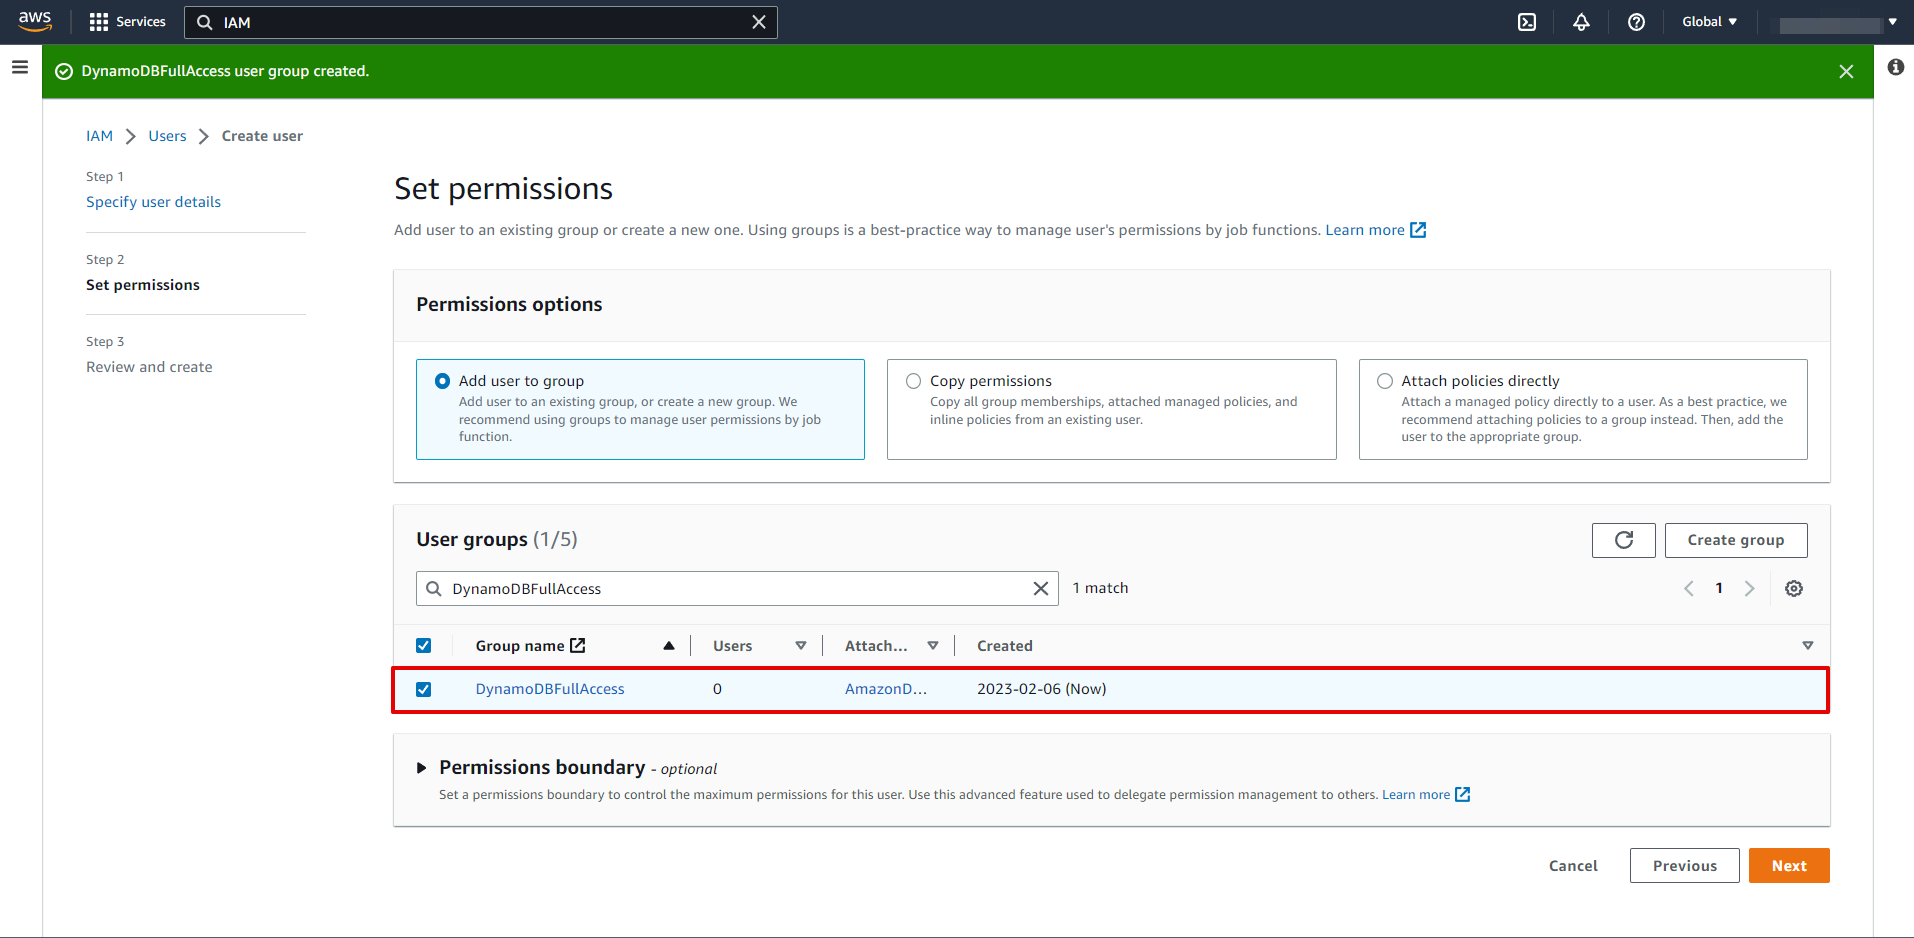
Task: Open the Services grid menu
Action: coord(127,22)
